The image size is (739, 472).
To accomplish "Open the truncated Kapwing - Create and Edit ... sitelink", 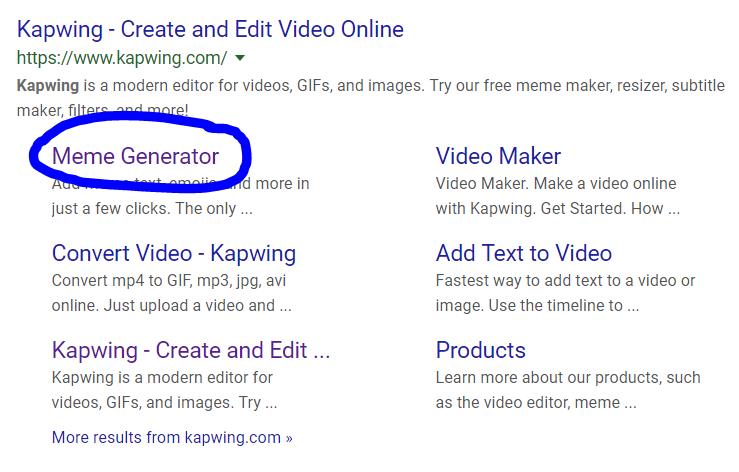I will coord(191,350).
